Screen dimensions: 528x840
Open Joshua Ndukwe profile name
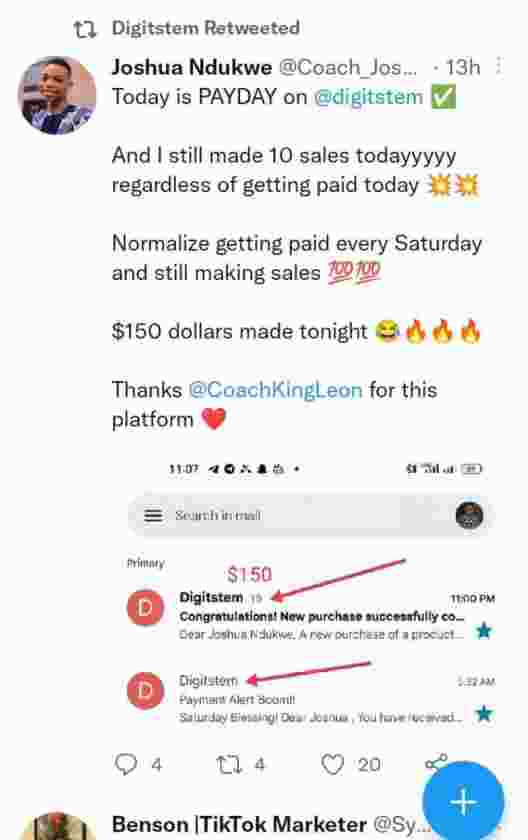click(x=192, y=68)
